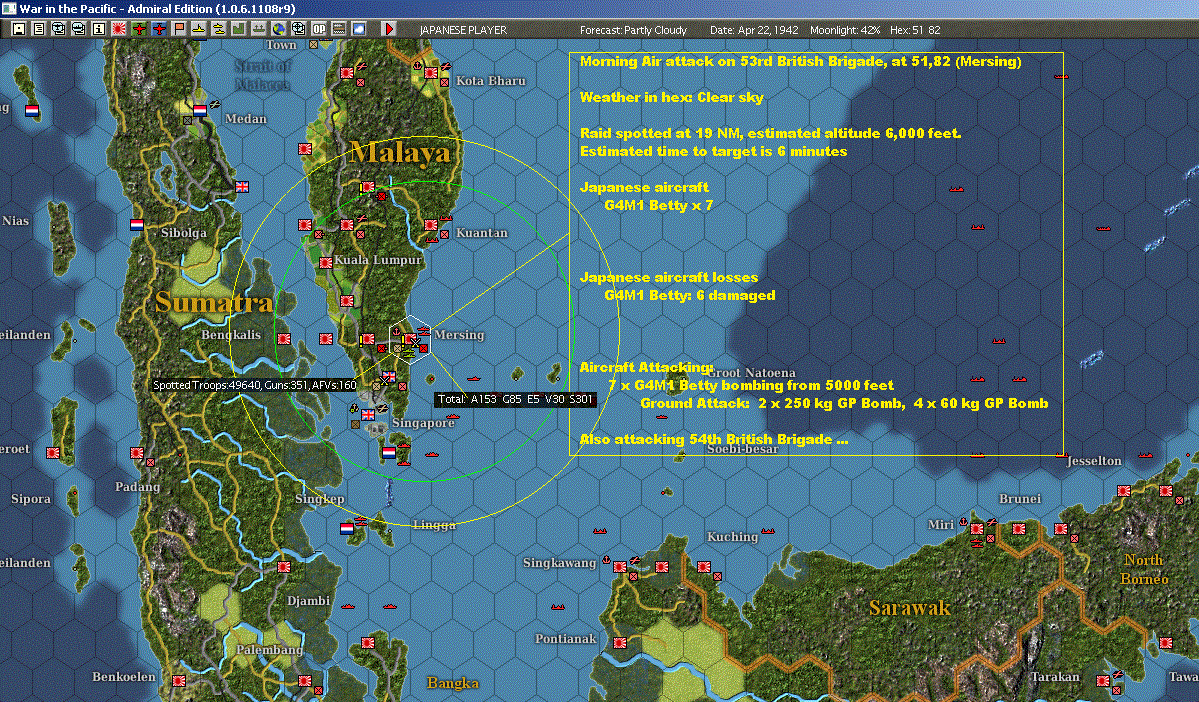The width and height of the screenshot is (1199, 702).
Task: Click the Spotted Troops tooltip text
Action: tap(255, 385)
